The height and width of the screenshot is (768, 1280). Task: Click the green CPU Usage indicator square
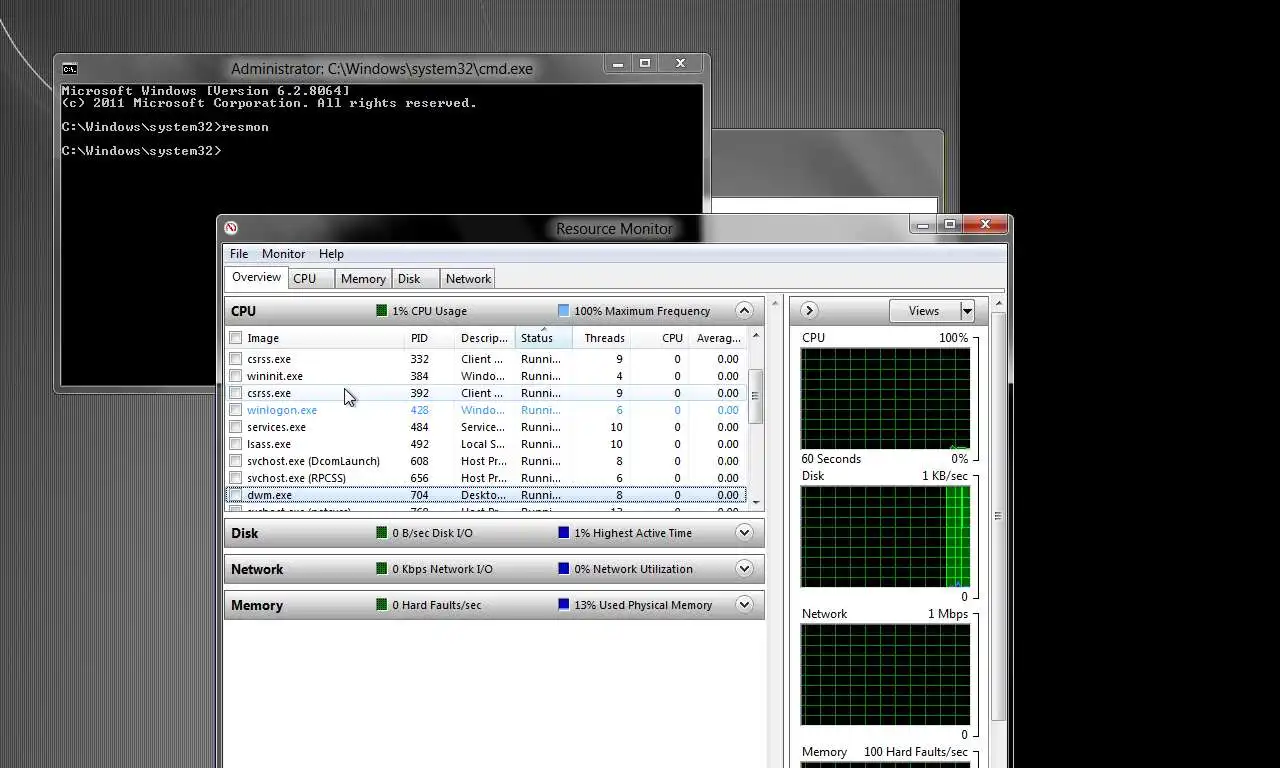click(381, 311)
